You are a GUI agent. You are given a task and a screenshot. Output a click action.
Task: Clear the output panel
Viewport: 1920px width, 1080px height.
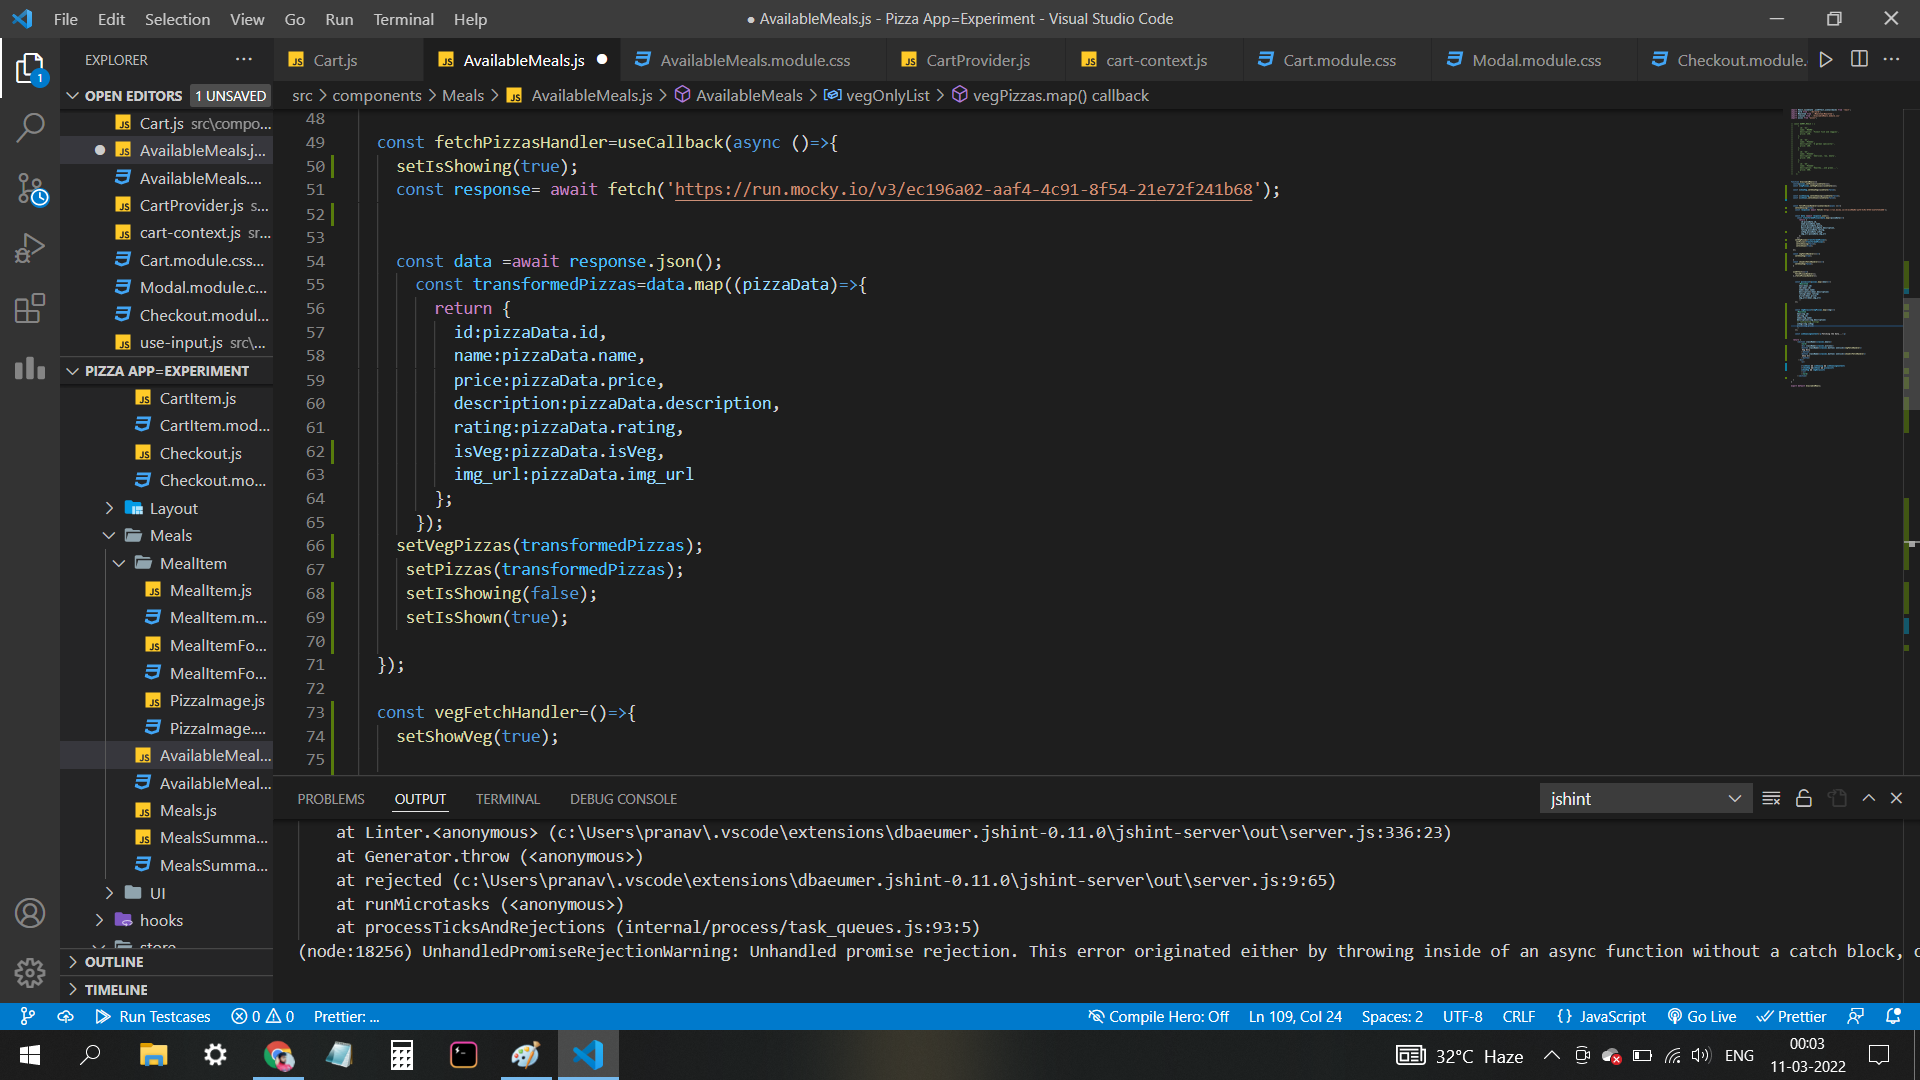1771,798
